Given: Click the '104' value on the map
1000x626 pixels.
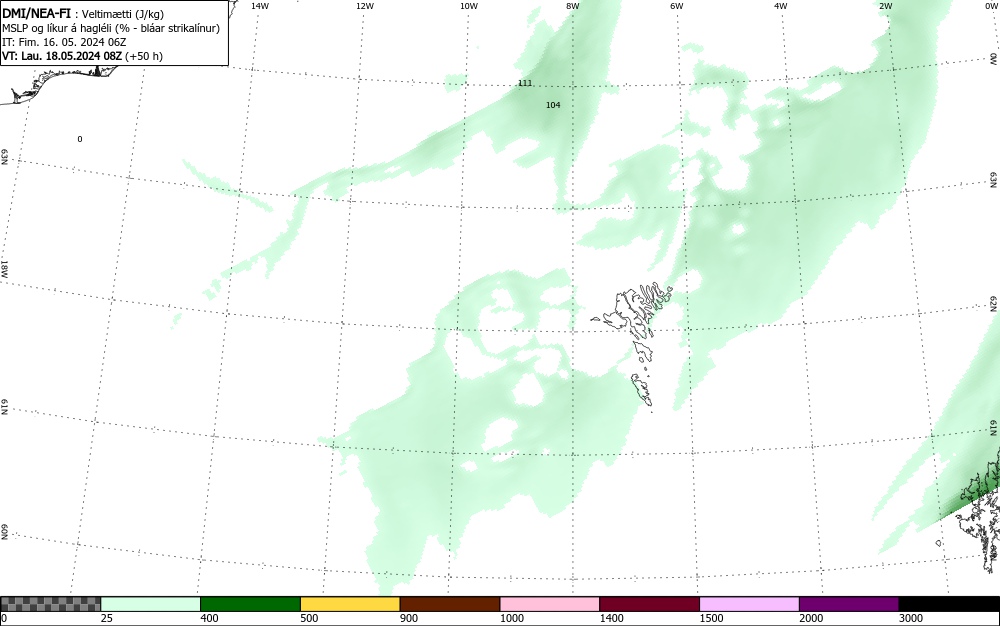Looking at the screenshot, I should [x=553, y=105].
